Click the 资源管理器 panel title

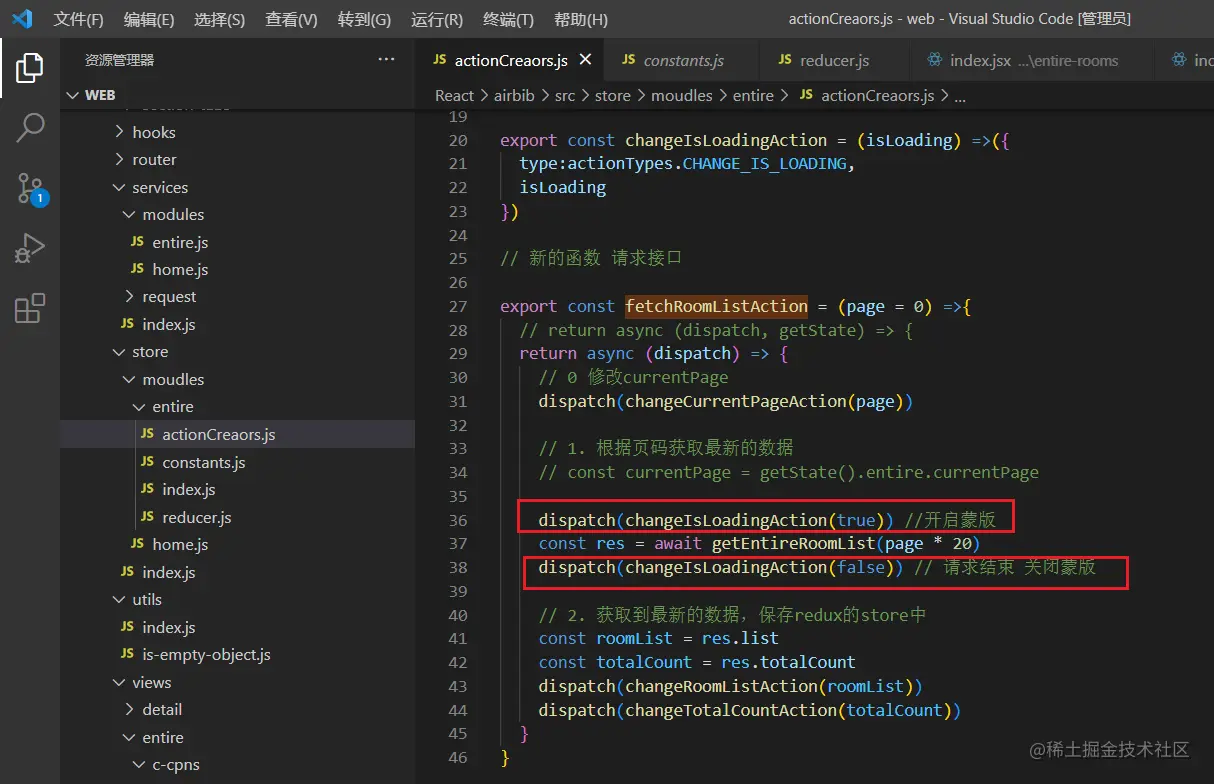click(119, 60)
